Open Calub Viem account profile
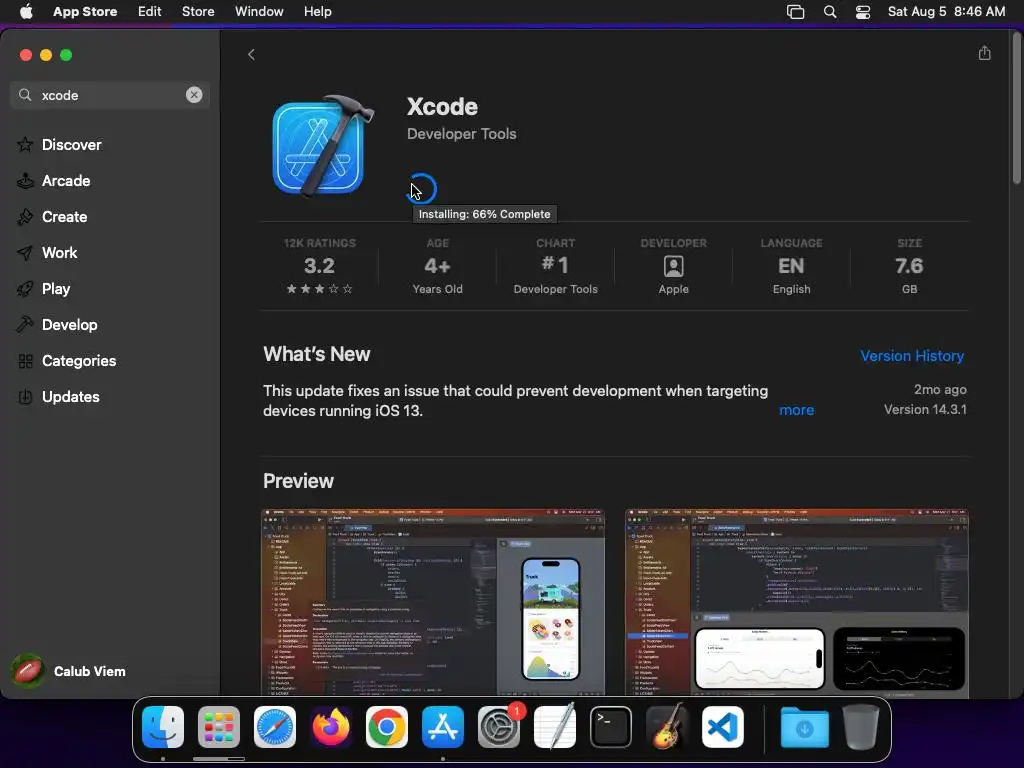1024x768 pixels. (69, 671)
